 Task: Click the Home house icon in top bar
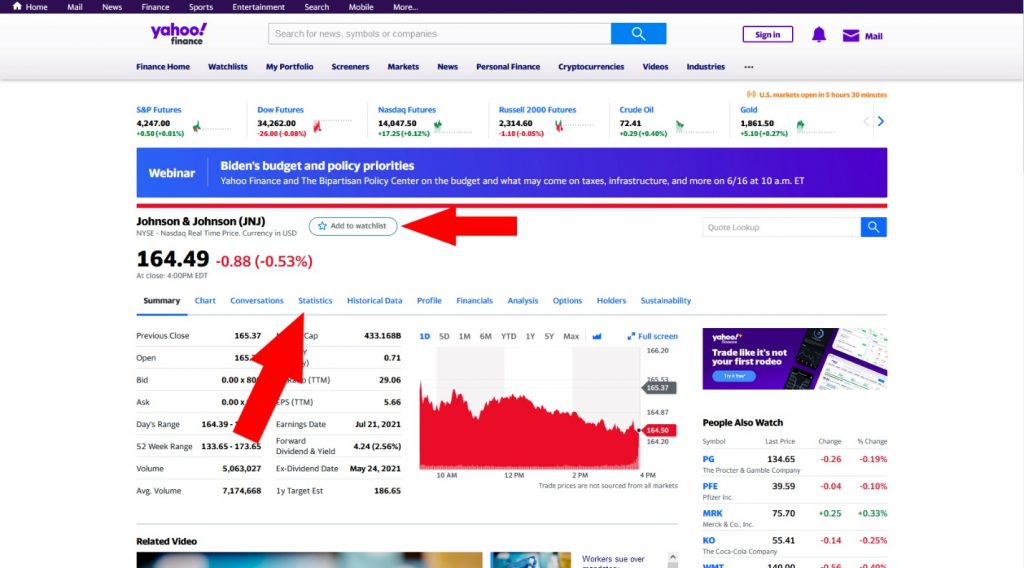pos(17,6)
